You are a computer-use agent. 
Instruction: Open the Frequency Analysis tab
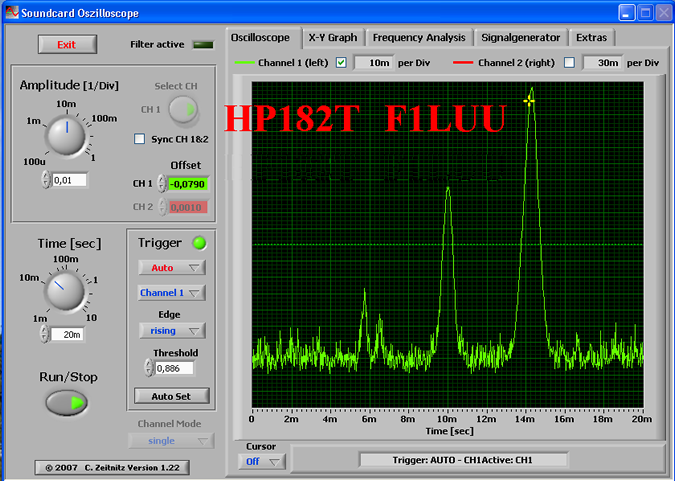point(419,38)
